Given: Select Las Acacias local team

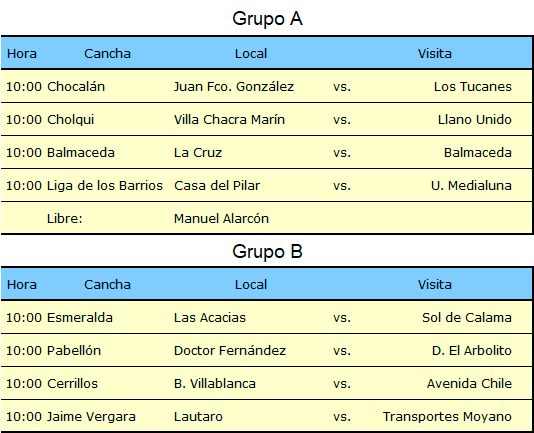Looking at the screenshot, I should [x=210, y=318].
